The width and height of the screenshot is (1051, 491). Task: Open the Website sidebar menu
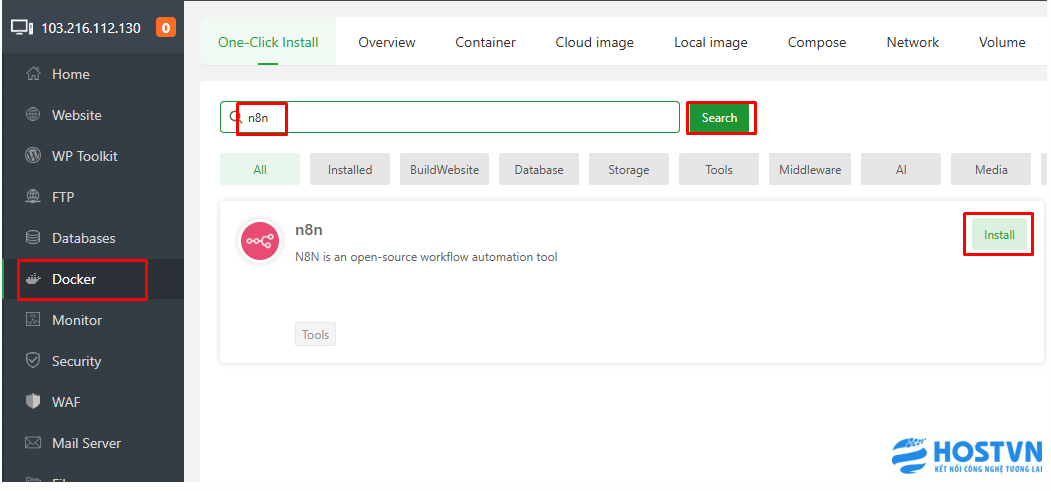coord(92,115)
